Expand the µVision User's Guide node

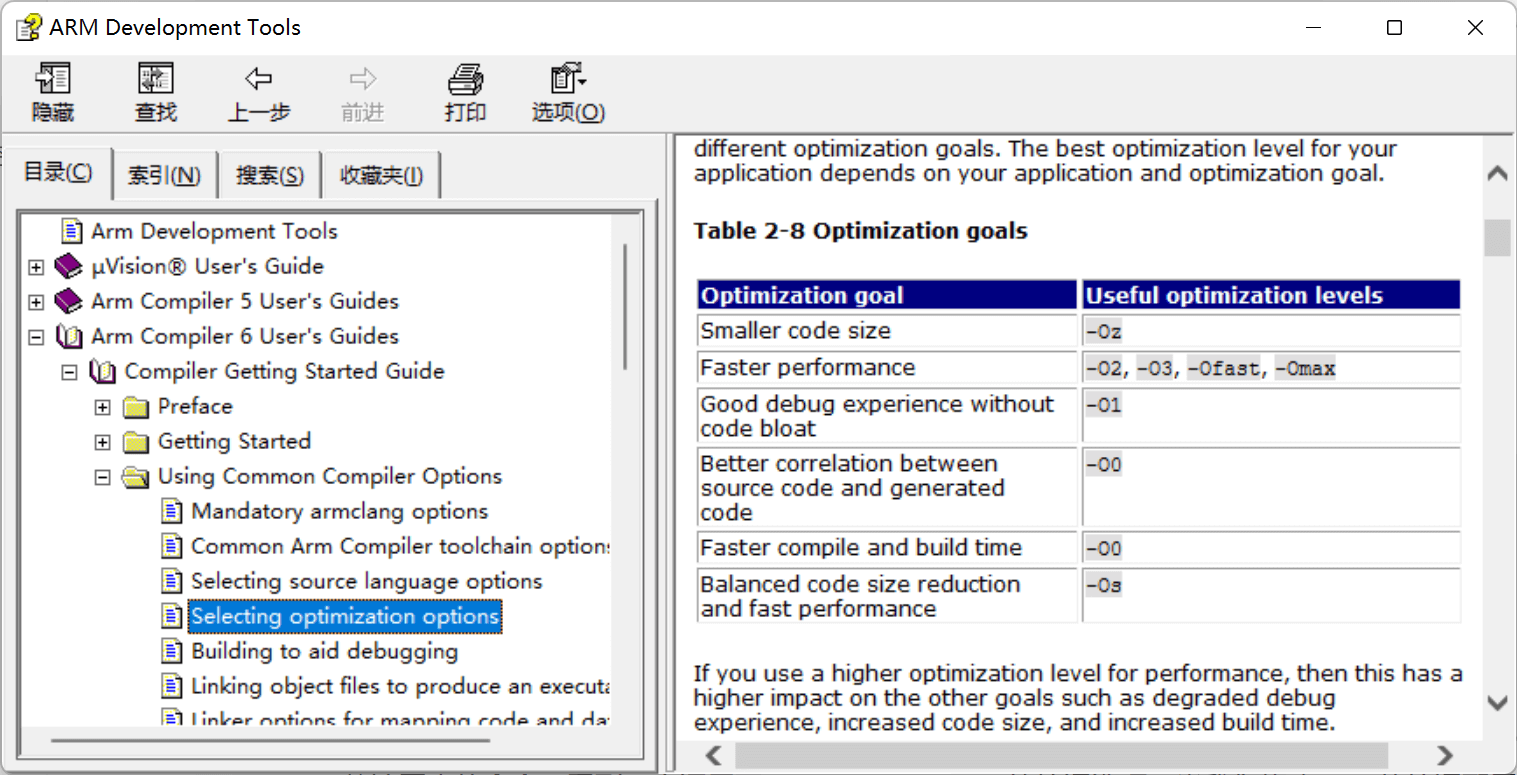pyautogui.click(x=36, y=267)
